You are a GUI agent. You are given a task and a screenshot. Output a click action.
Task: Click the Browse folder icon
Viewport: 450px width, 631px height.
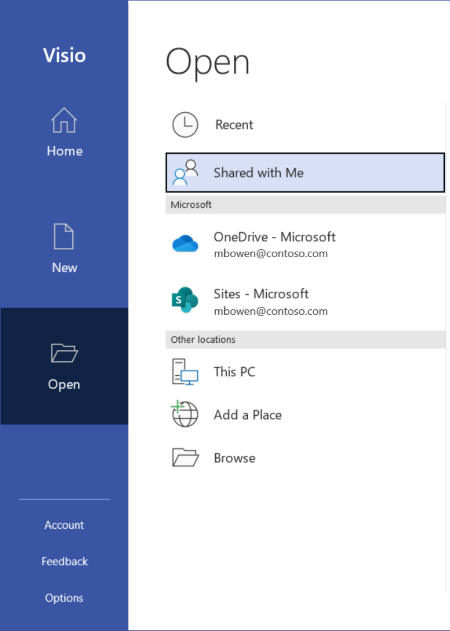(x=185, y=458)
